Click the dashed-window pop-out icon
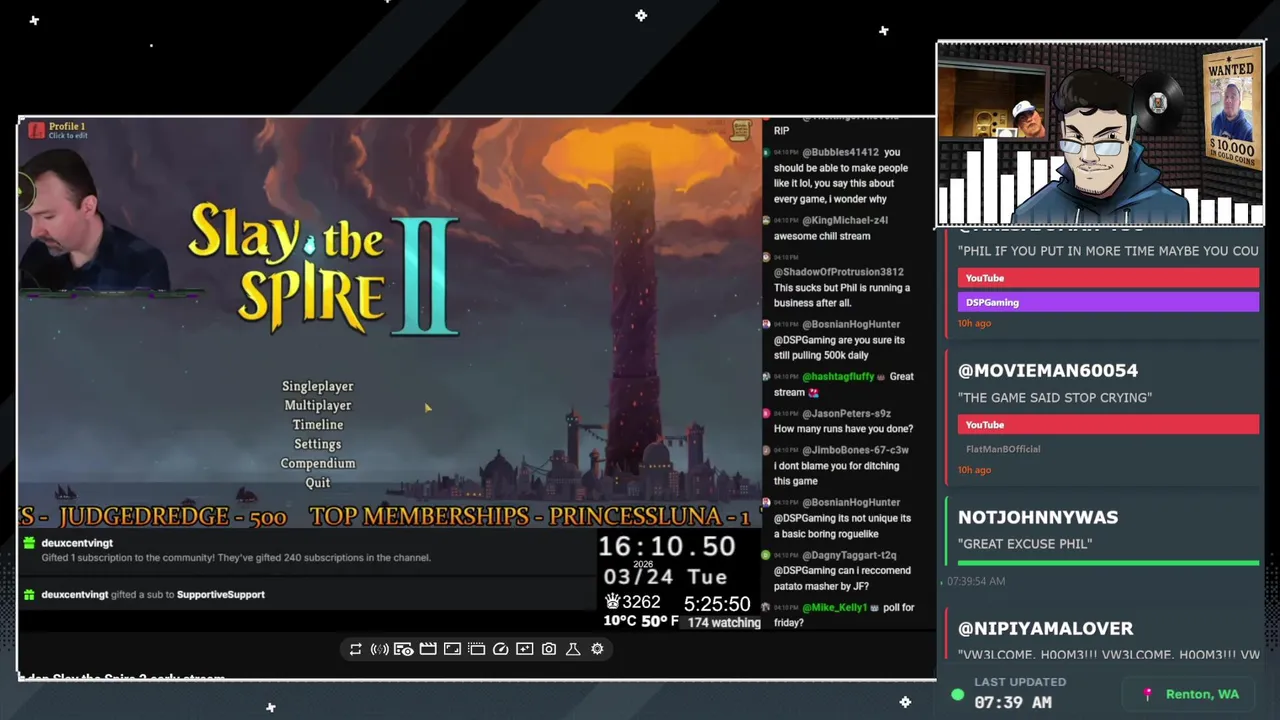Viewport: 1280px width, 720px height. click(476, 649)
